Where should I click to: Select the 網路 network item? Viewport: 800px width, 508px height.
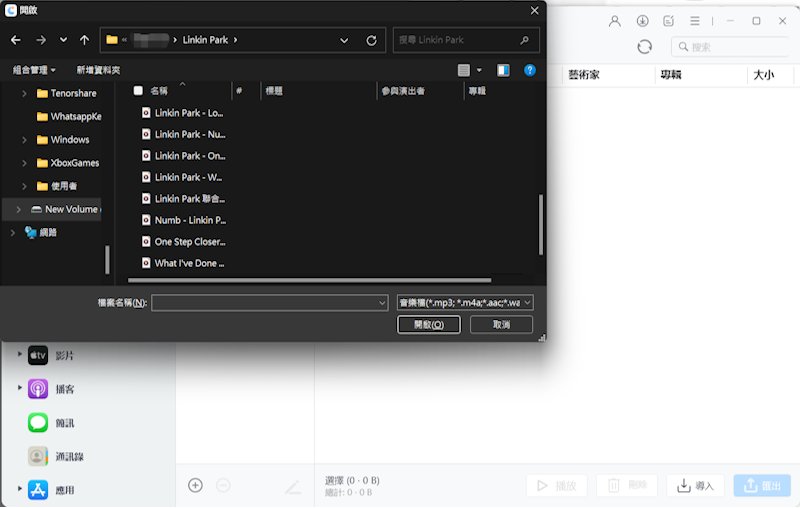(x=41, y=233)
